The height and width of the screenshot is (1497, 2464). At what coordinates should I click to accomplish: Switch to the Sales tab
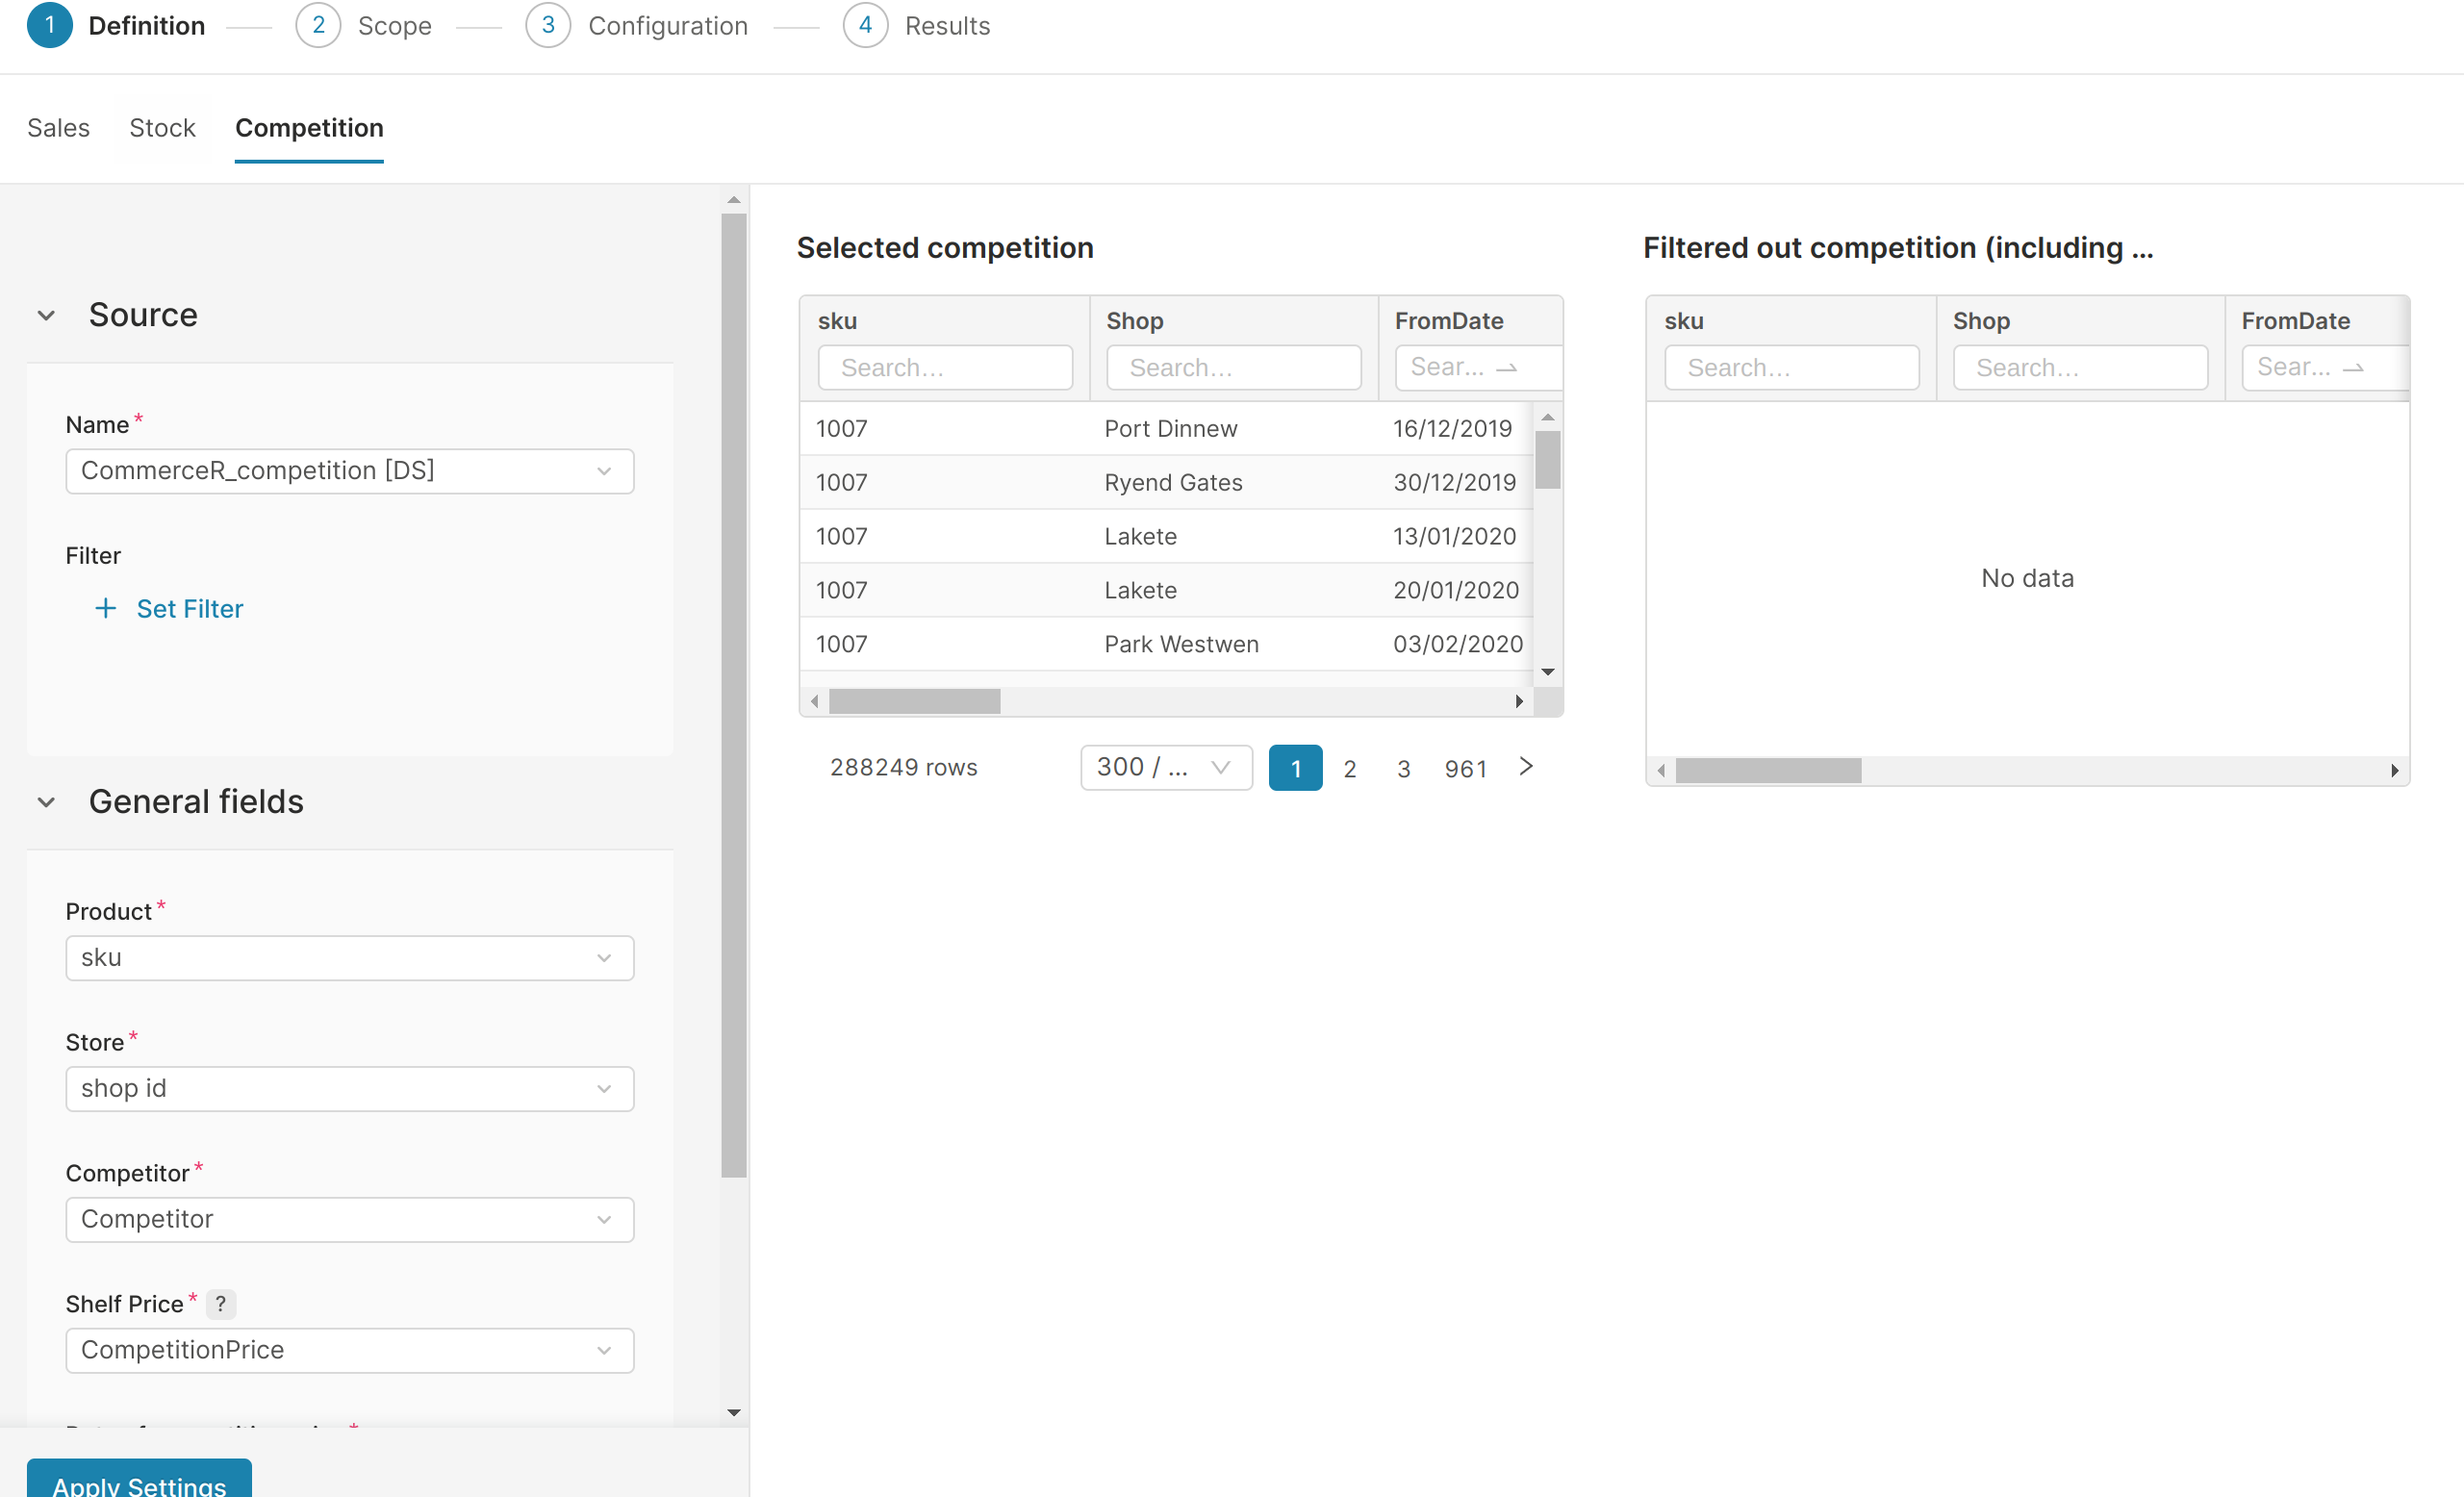[x=58, y=128]
